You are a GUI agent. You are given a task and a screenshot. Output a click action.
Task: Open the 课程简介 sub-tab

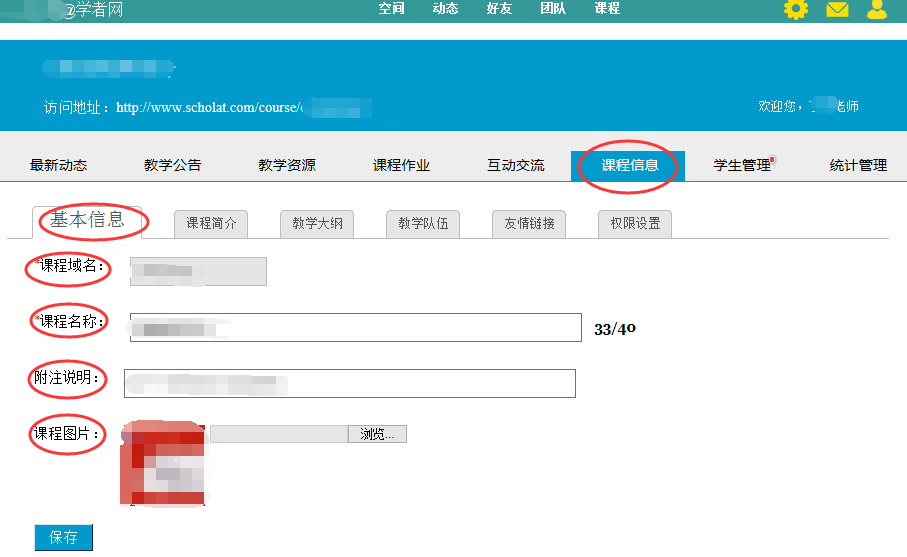click(x=211, y=224)
